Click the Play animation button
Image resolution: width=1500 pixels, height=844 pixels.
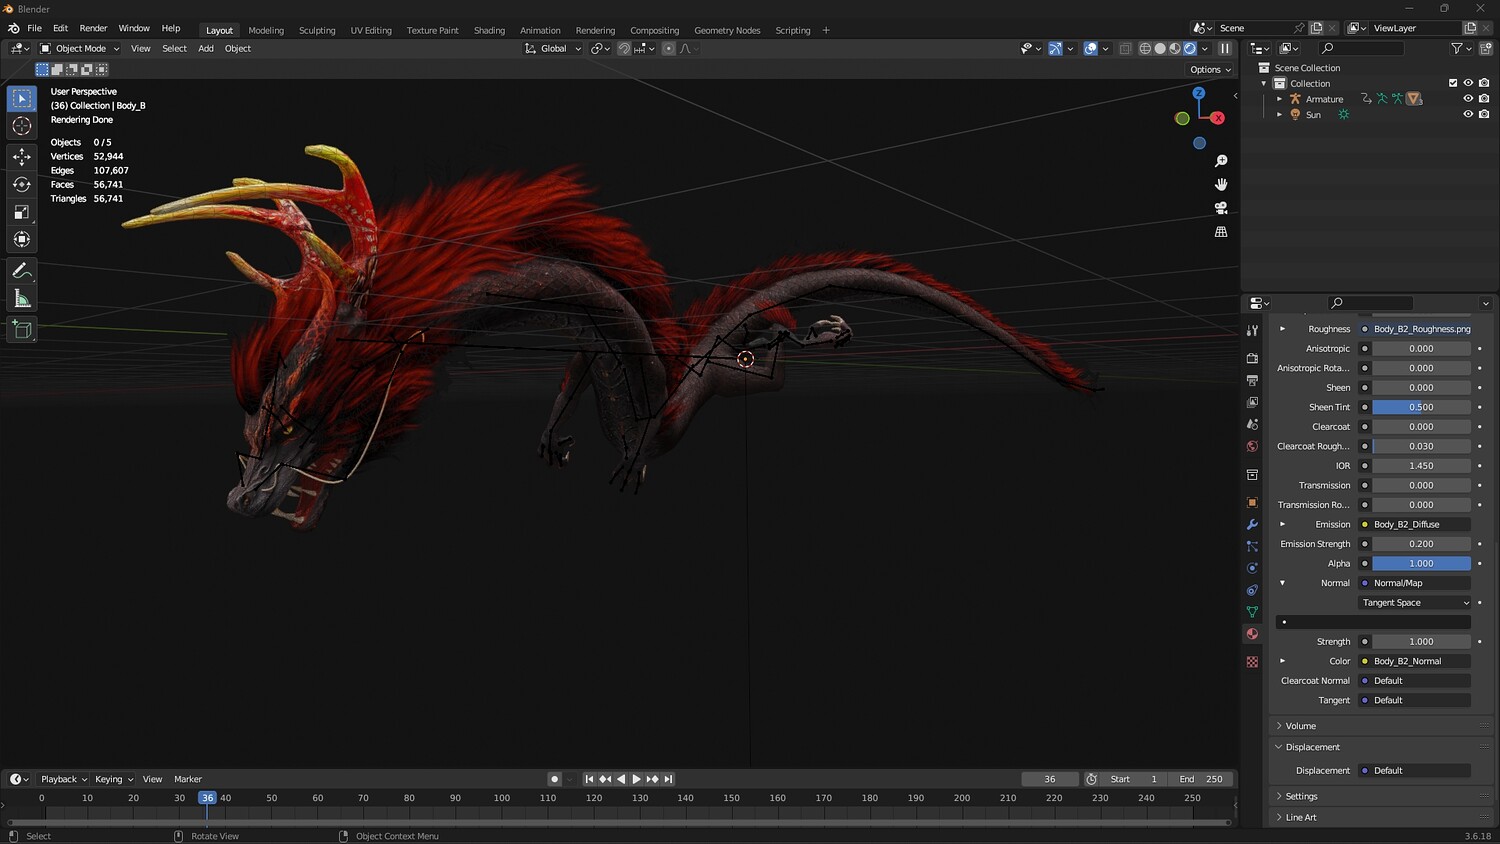[636, 779]
